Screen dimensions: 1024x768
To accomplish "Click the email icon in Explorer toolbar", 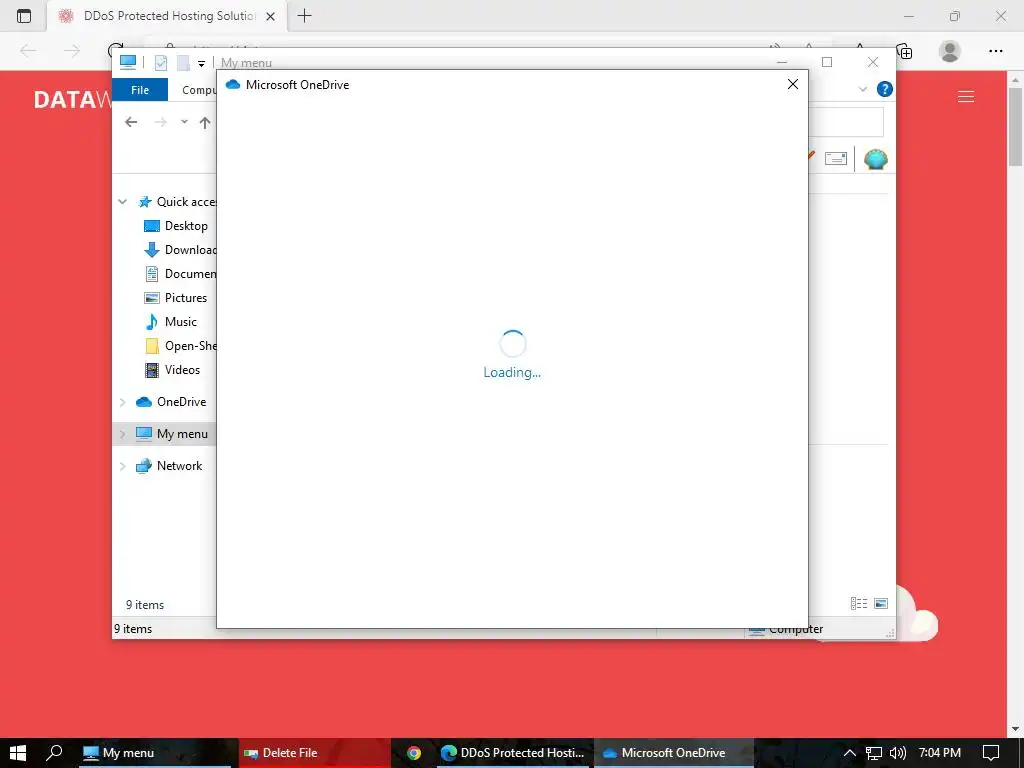I will (x=836, y=158).
